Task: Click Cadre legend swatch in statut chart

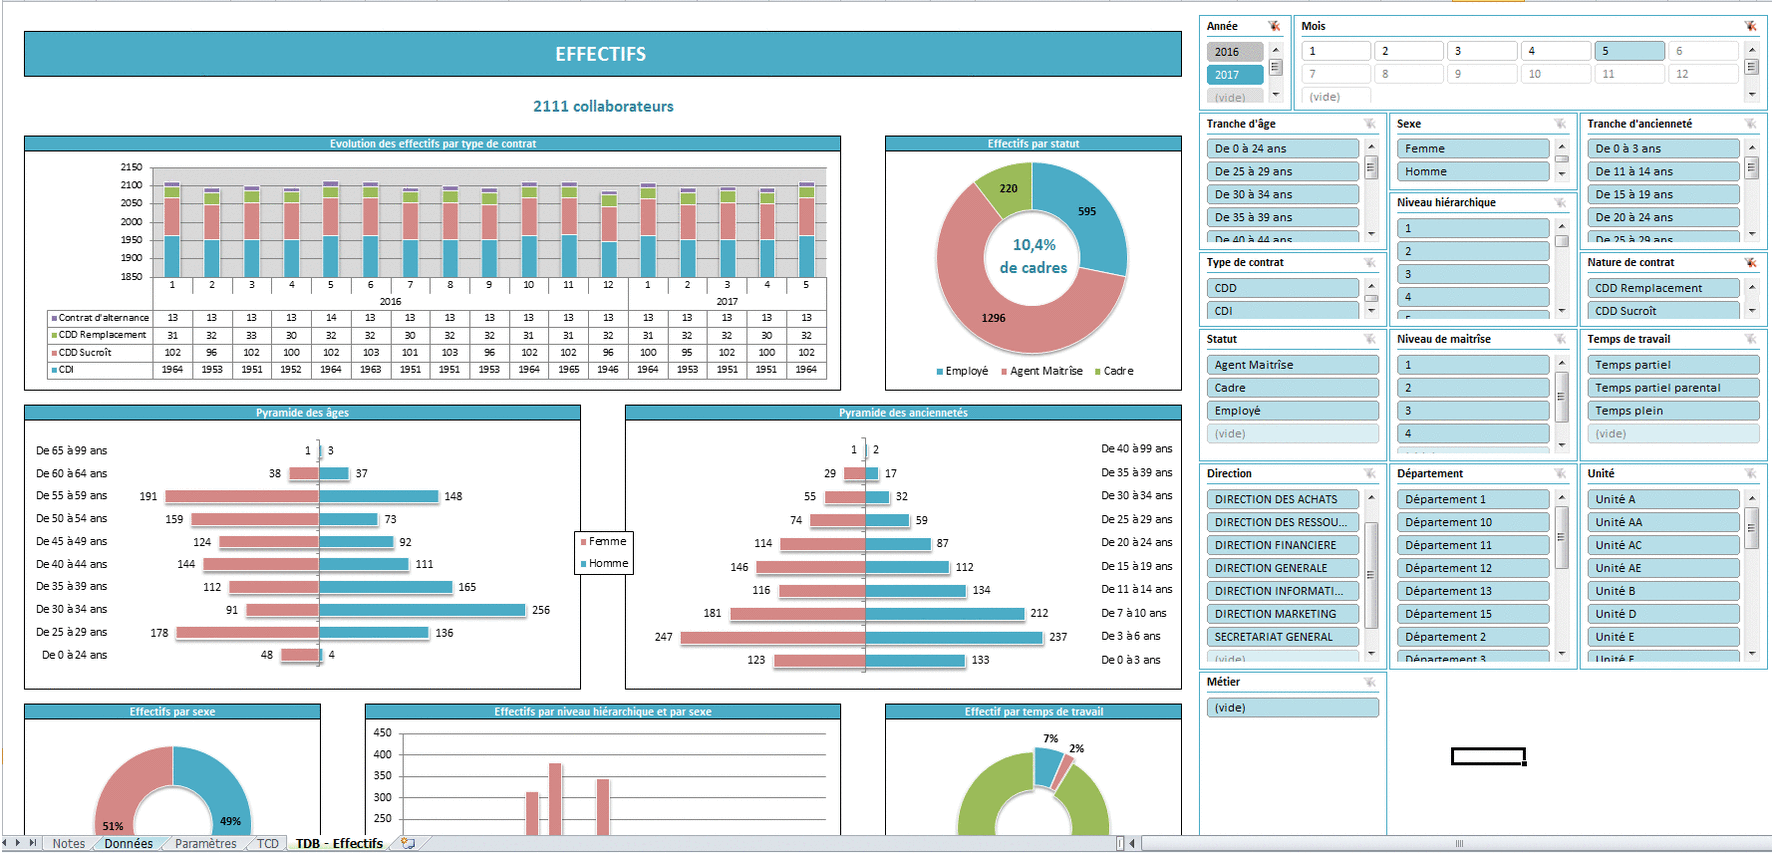Action: [x=1098, y=372]
